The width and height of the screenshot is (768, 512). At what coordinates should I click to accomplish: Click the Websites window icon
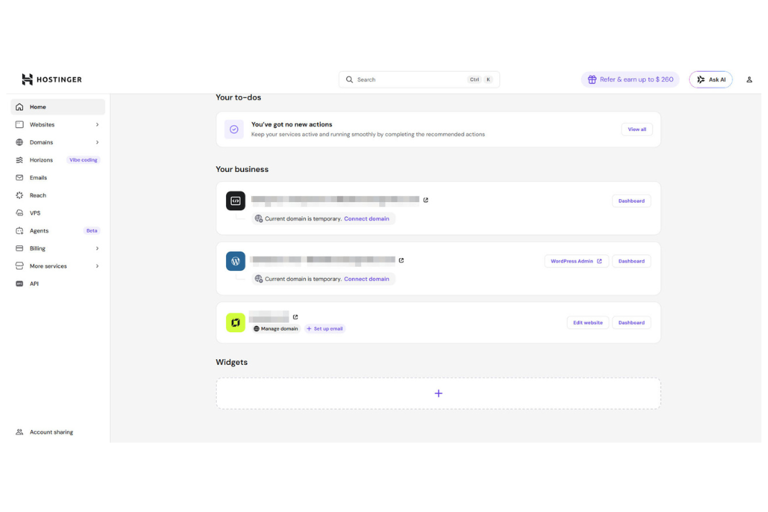20,124
